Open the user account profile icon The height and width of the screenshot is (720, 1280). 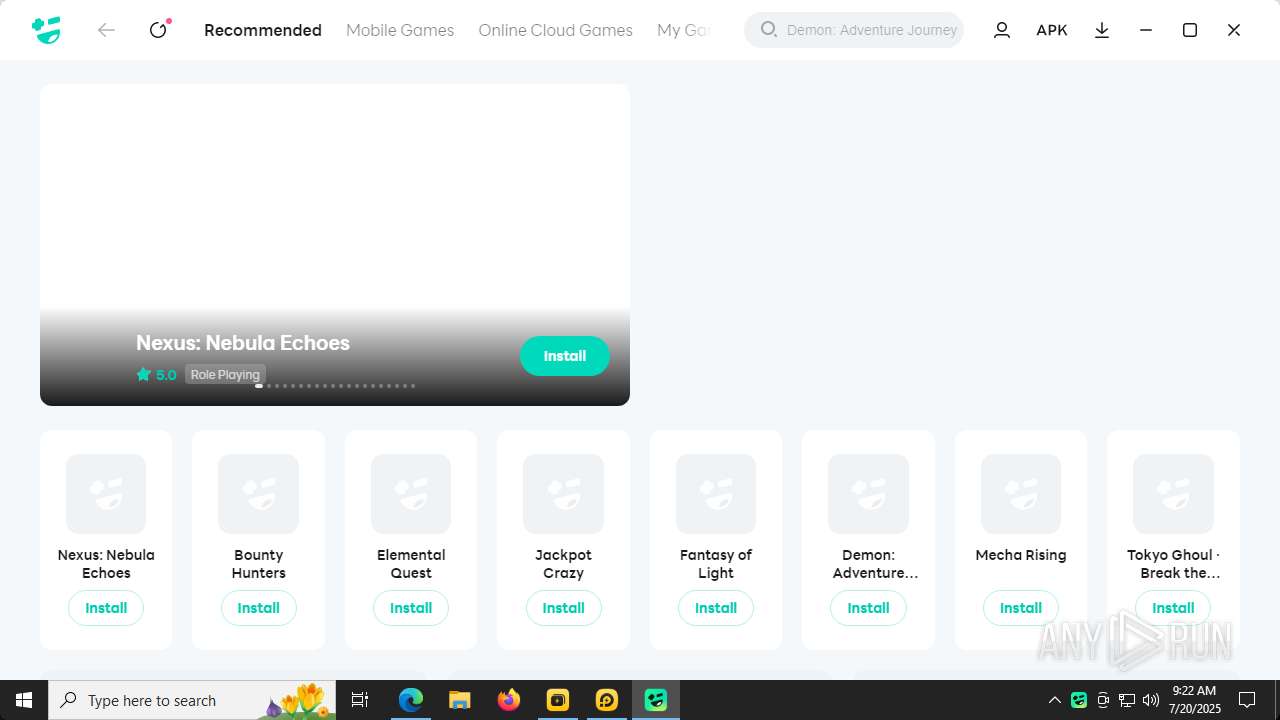coord(1001,30)
